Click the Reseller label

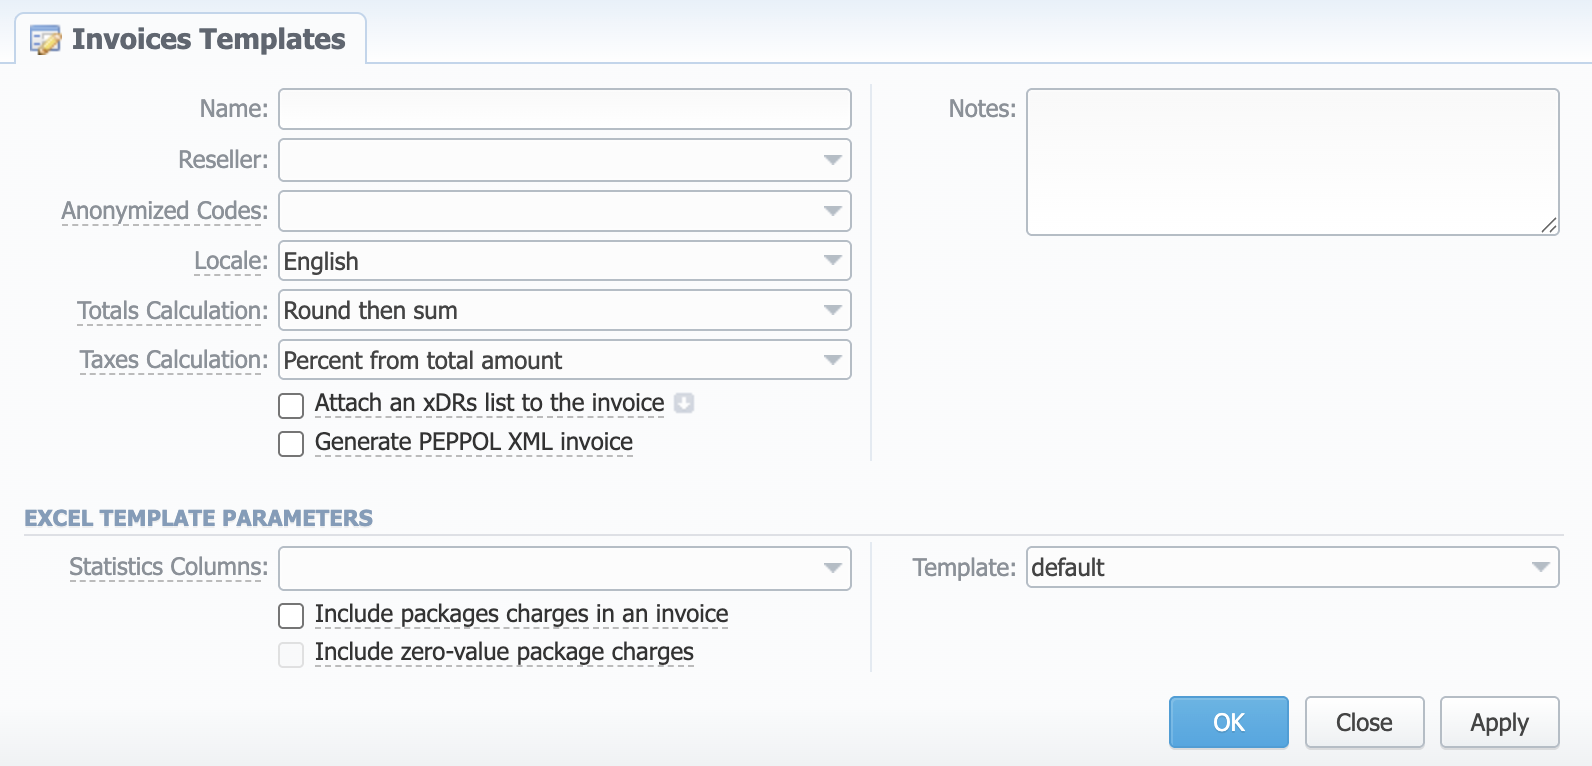(223, 160)
